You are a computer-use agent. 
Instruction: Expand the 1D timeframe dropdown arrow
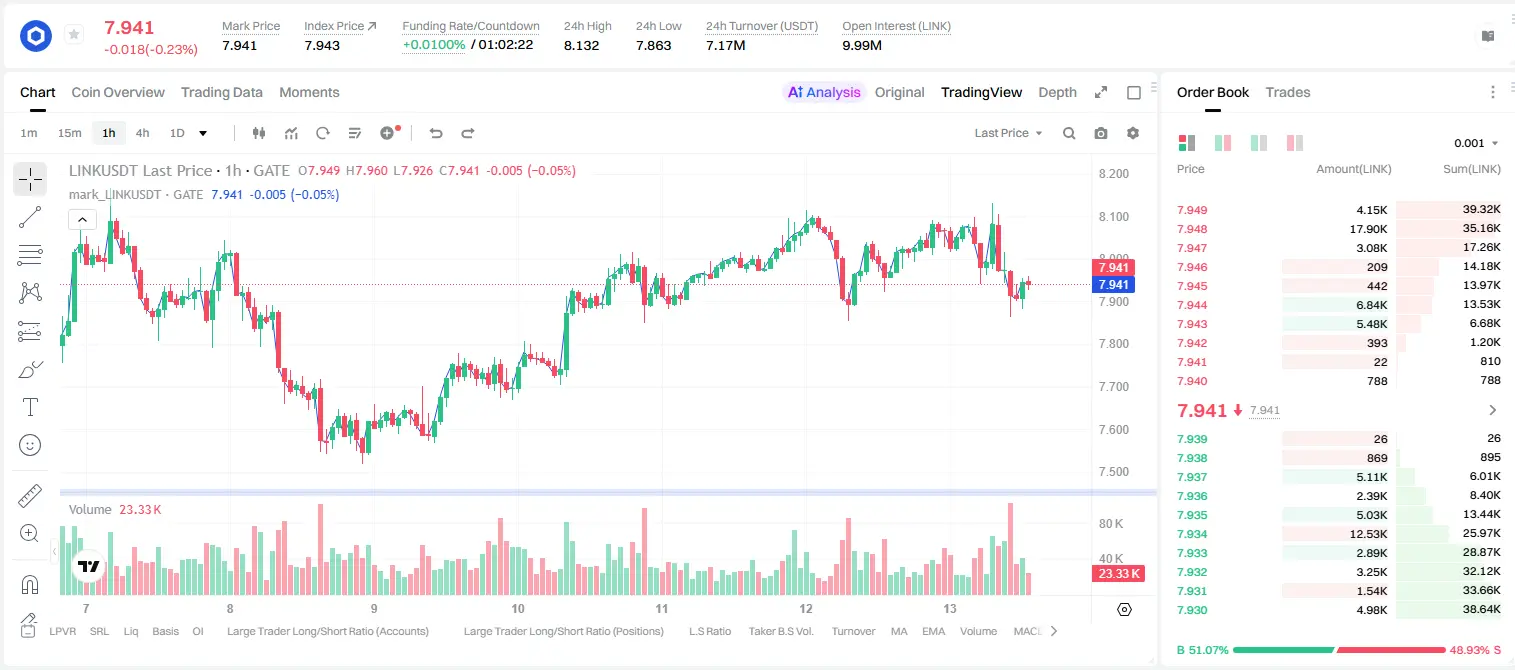click(x=203, y=133)
